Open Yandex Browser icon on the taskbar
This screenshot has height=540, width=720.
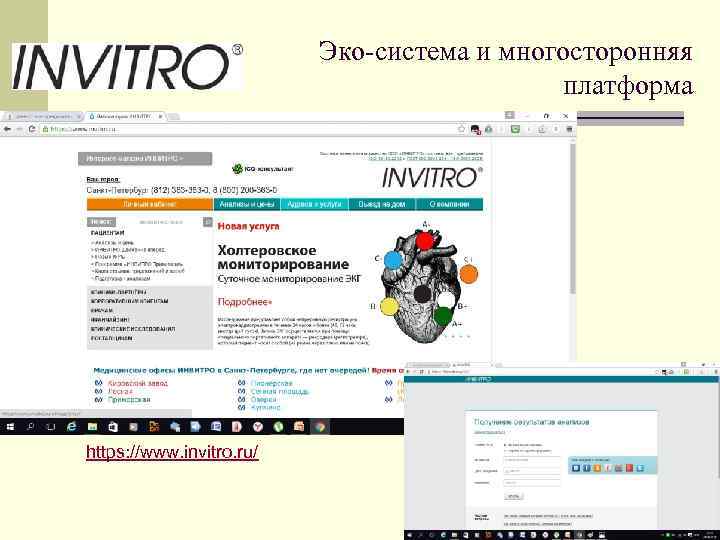coord(258,427)
